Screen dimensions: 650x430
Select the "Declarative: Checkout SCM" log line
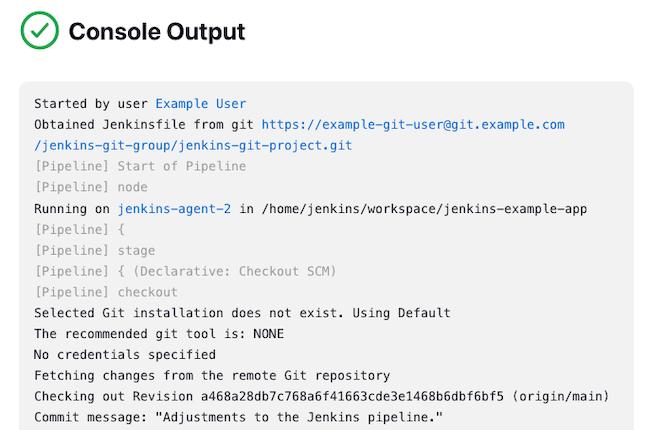click(186, 272)
